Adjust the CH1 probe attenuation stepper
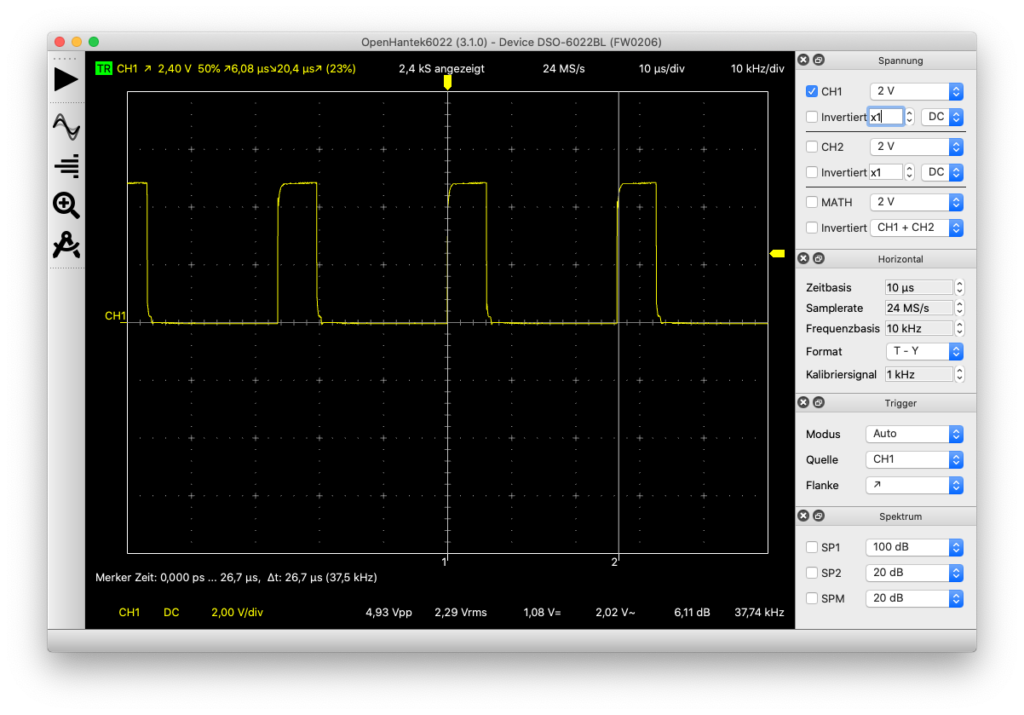 pyautogui.click(x=910, y=117)
